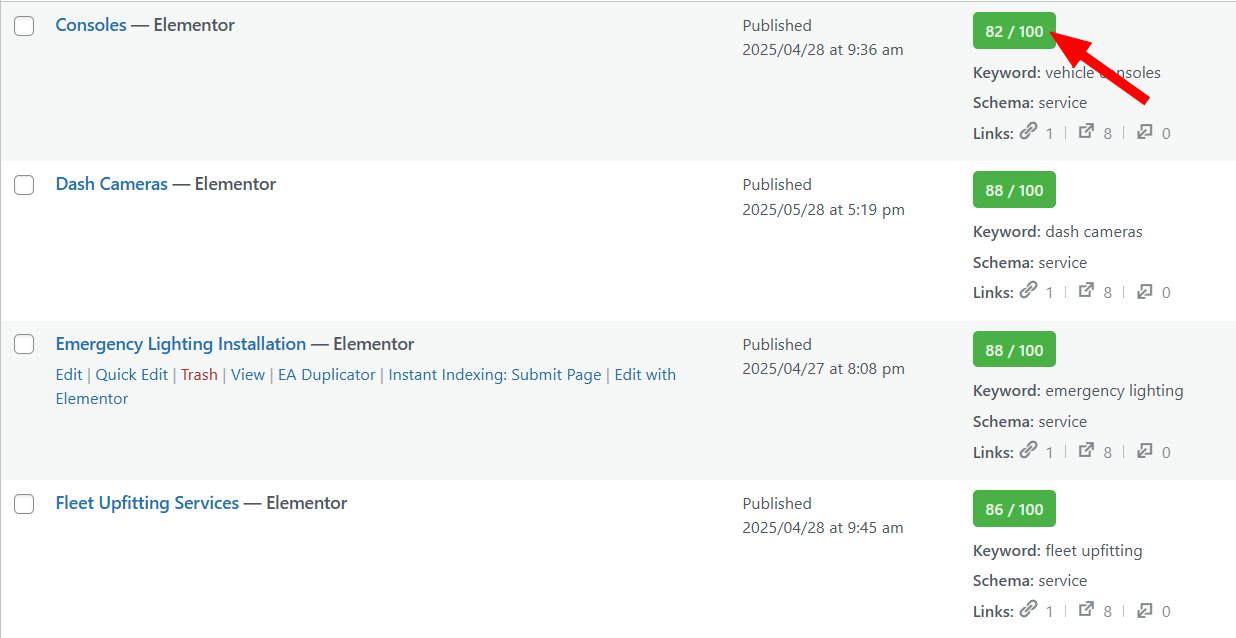Click the 86 / 100 SEO score badge

1014,509
